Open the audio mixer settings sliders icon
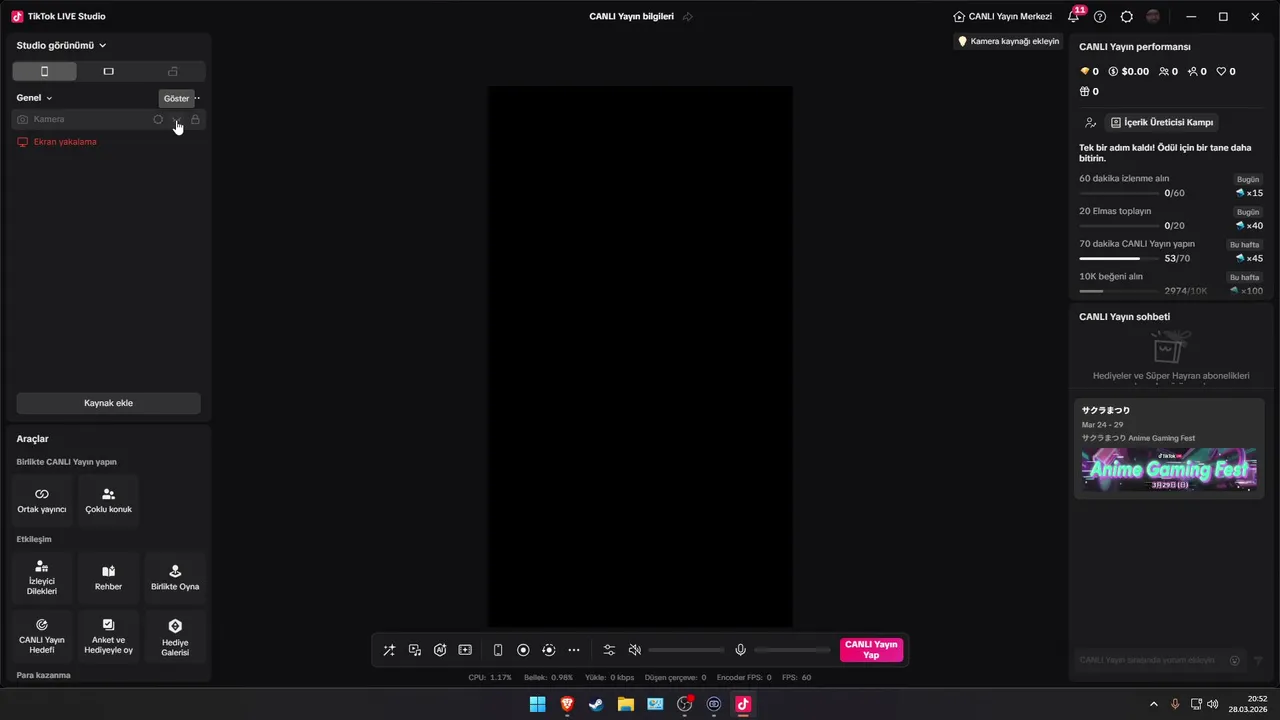1280x720 pixels. (609, 650)
